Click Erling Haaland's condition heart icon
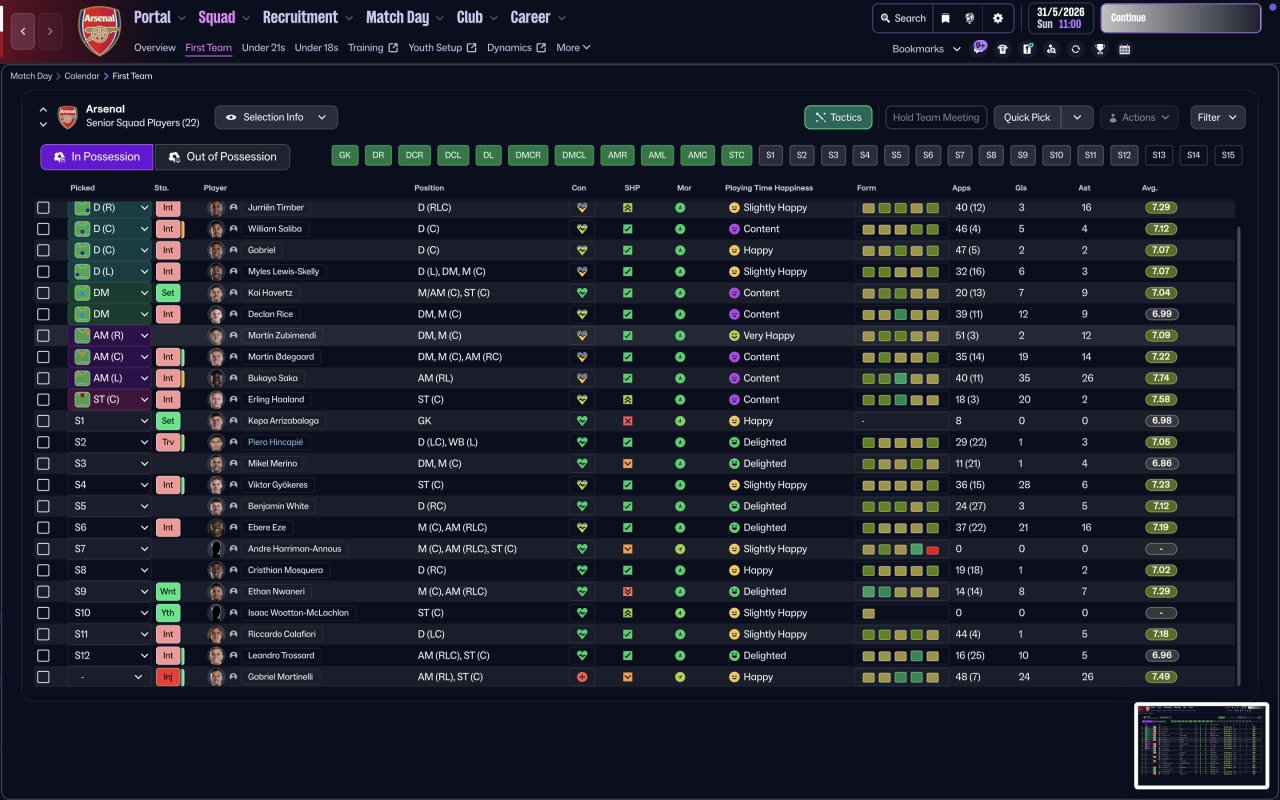Image resolution: width=1280 pixels, height=800 pixels. click(582, 400)
